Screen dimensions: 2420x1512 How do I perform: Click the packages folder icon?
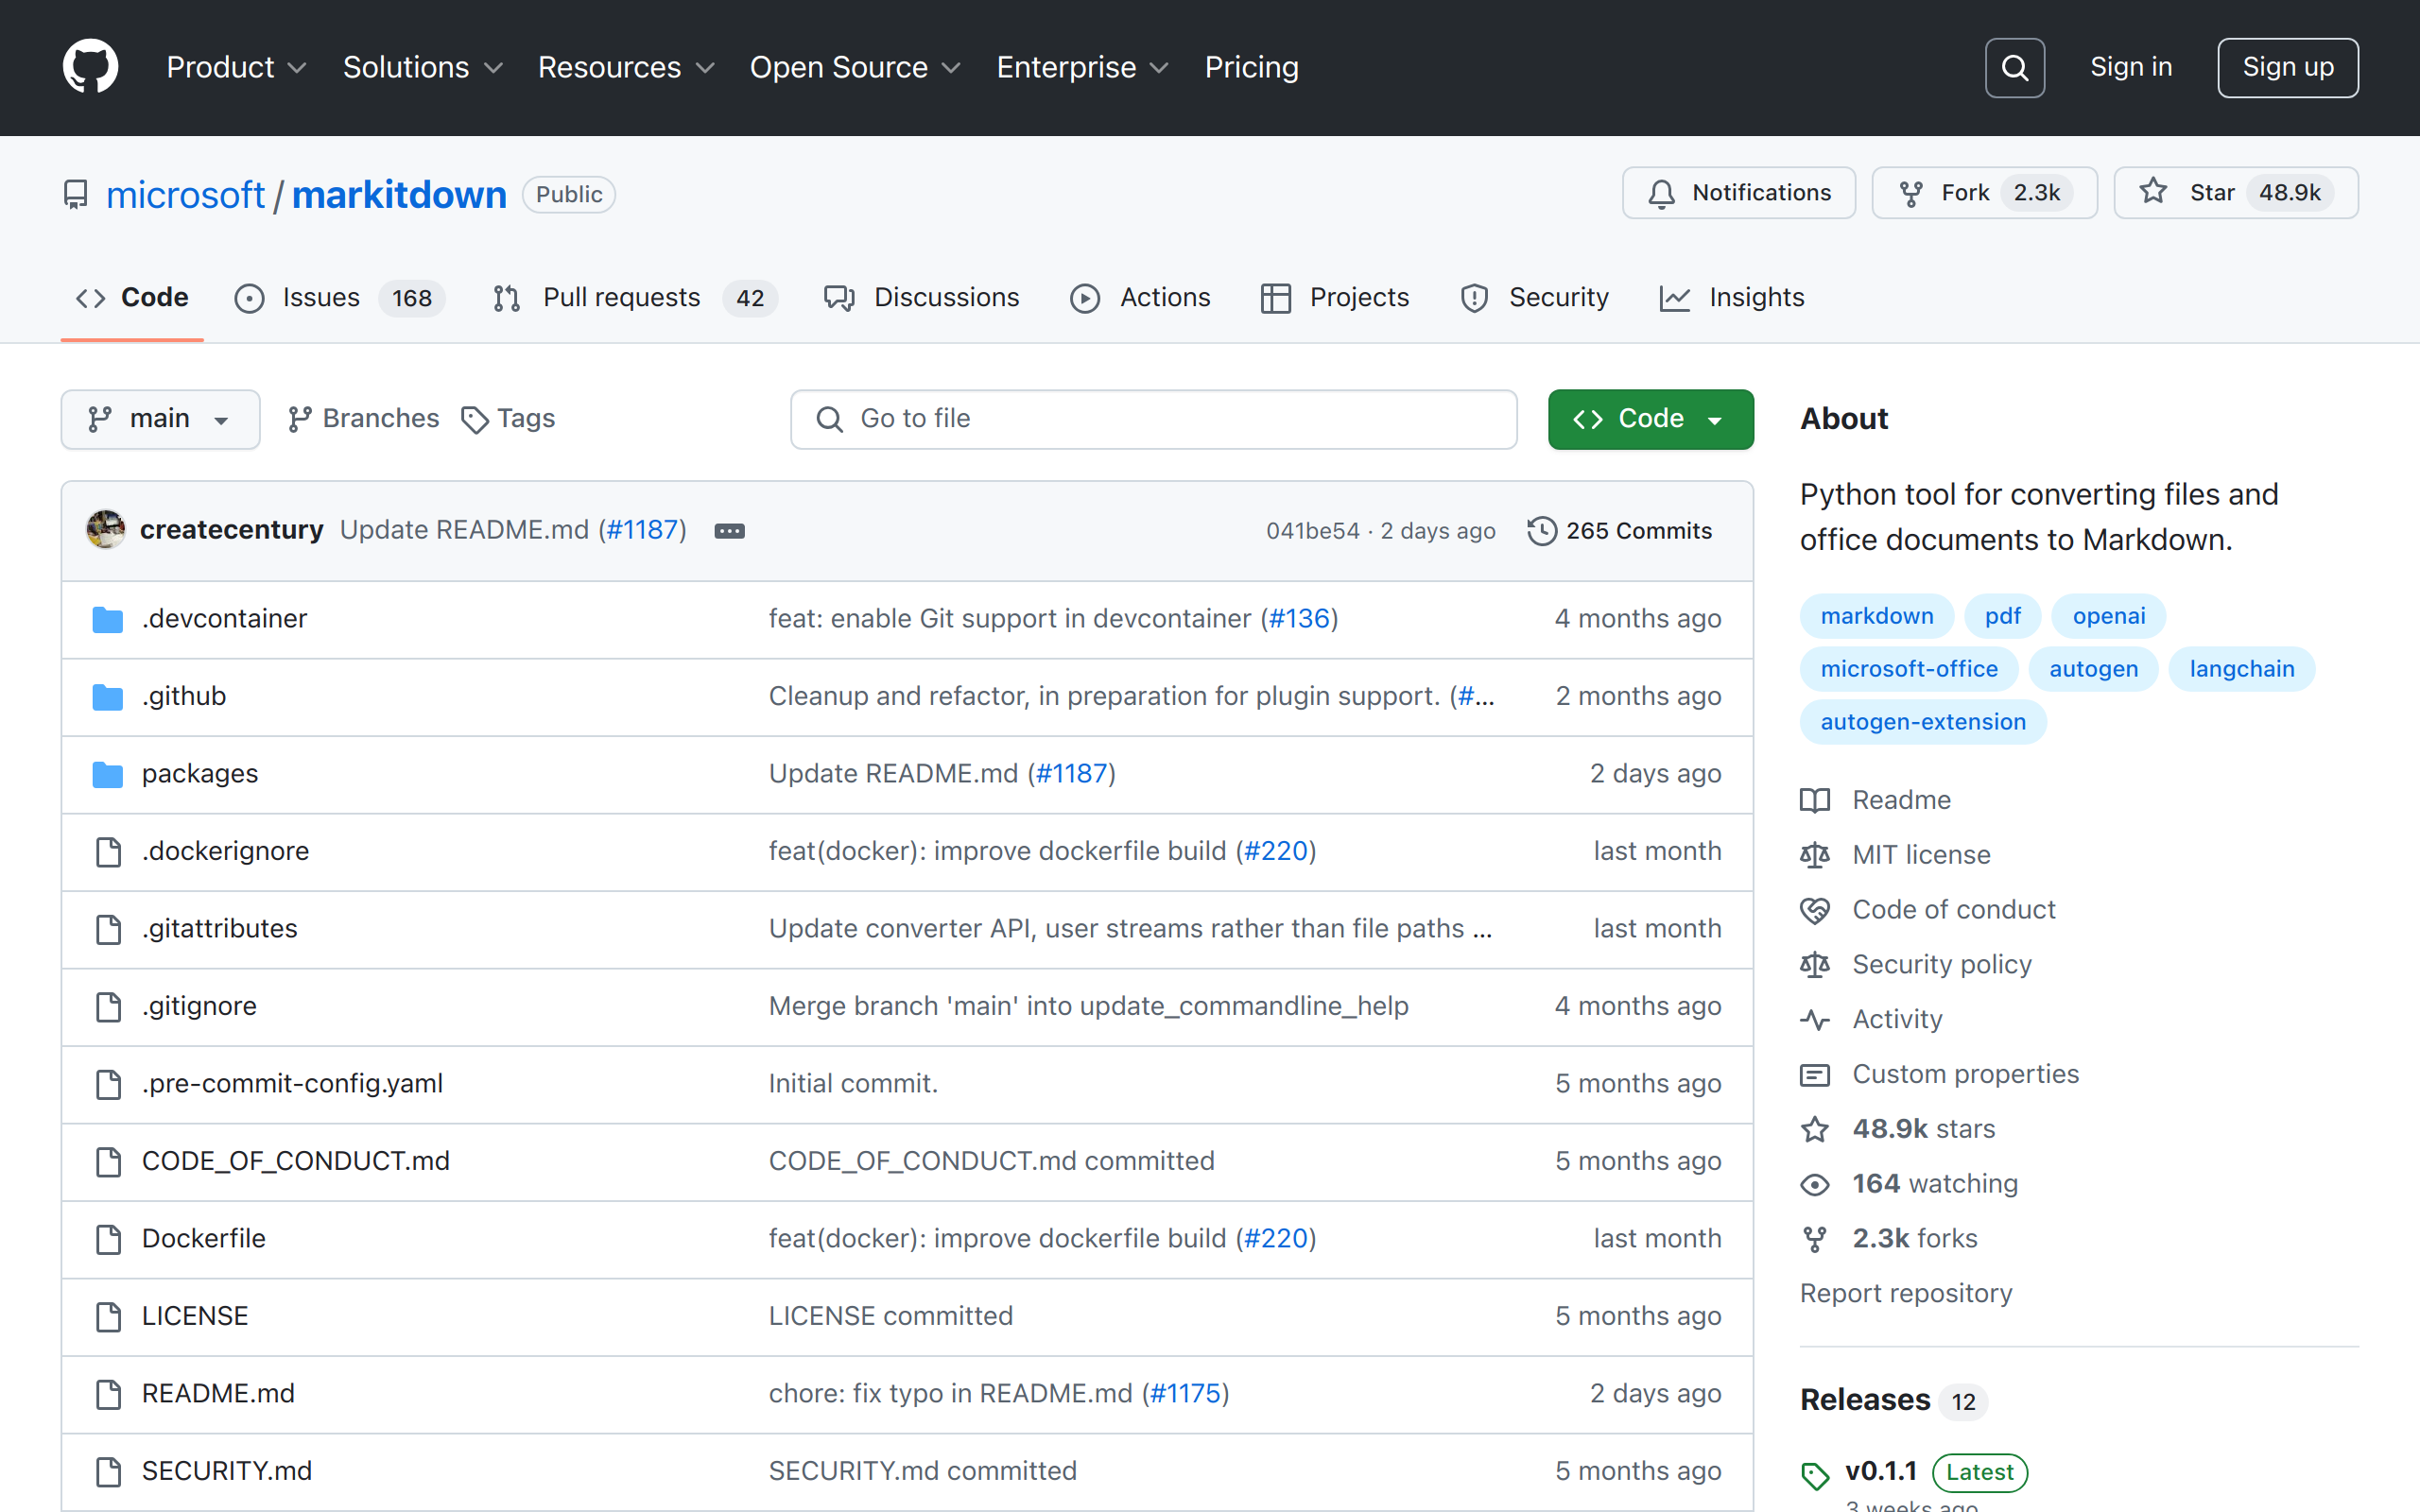108,774
